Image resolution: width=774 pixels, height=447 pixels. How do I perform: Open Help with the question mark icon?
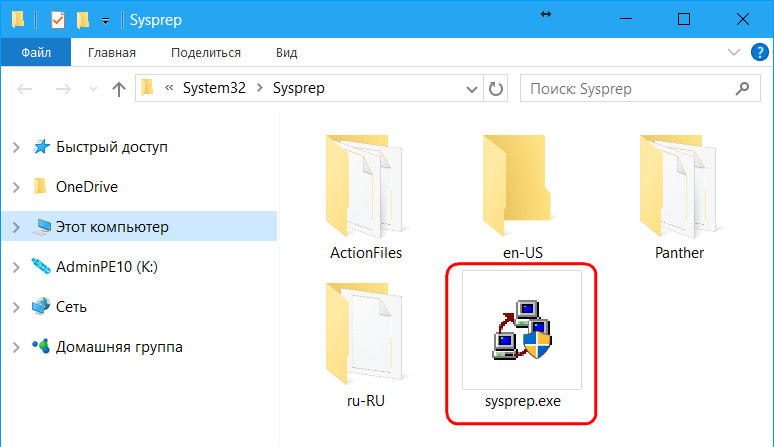[x=759, y=52]
